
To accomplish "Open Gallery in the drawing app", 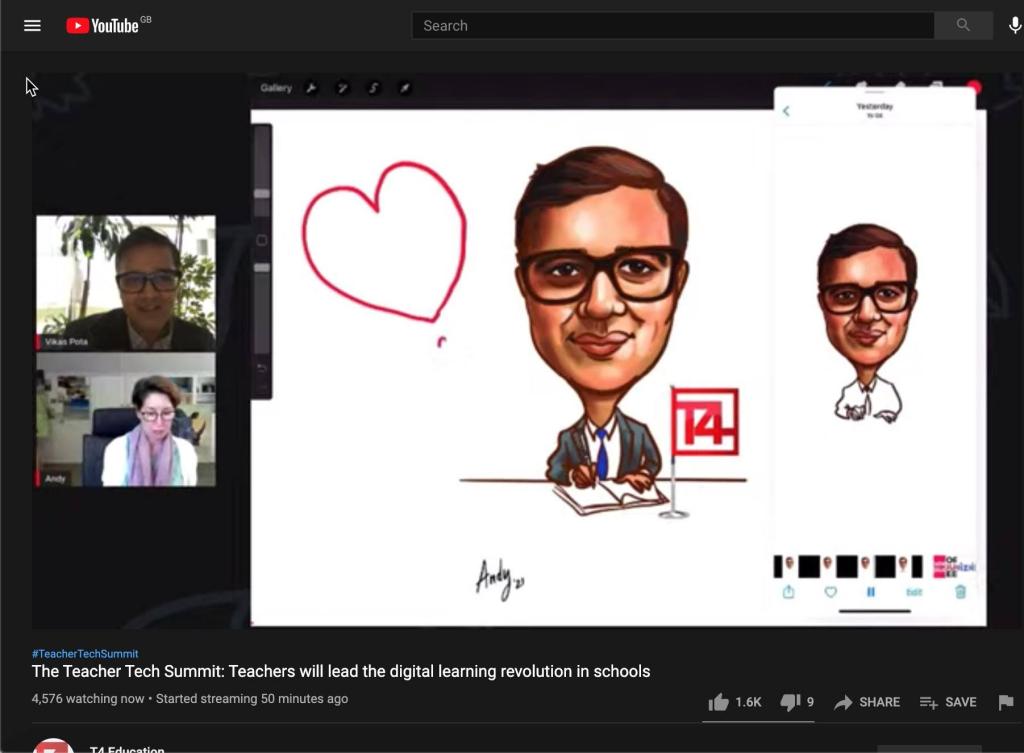I will 276,88.
